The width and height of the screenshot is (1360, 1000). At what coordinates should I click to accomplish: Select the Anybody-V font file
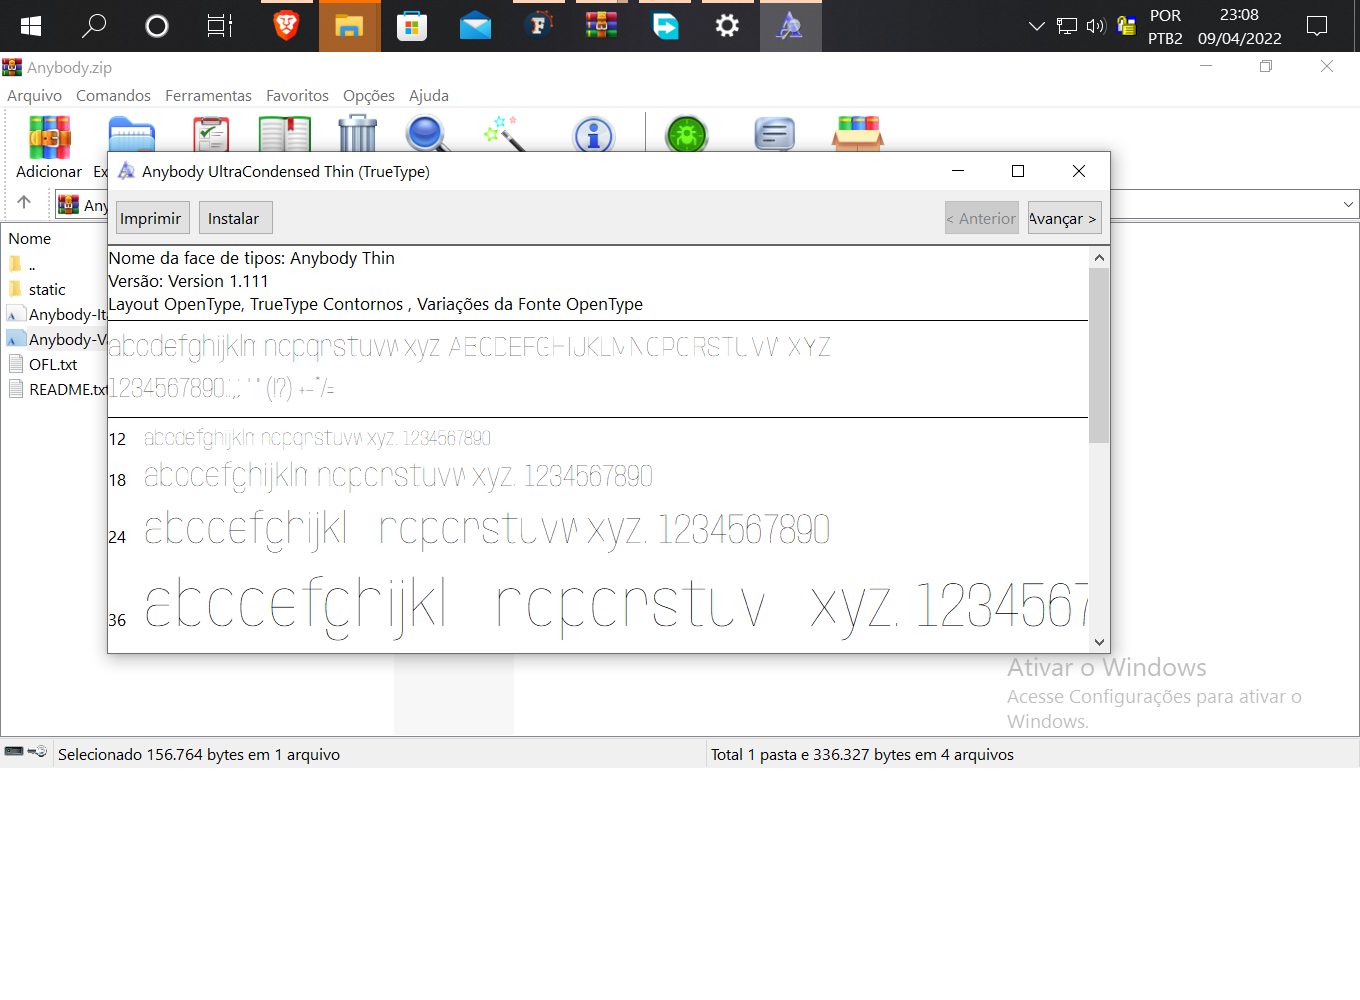tap(56, 339)
